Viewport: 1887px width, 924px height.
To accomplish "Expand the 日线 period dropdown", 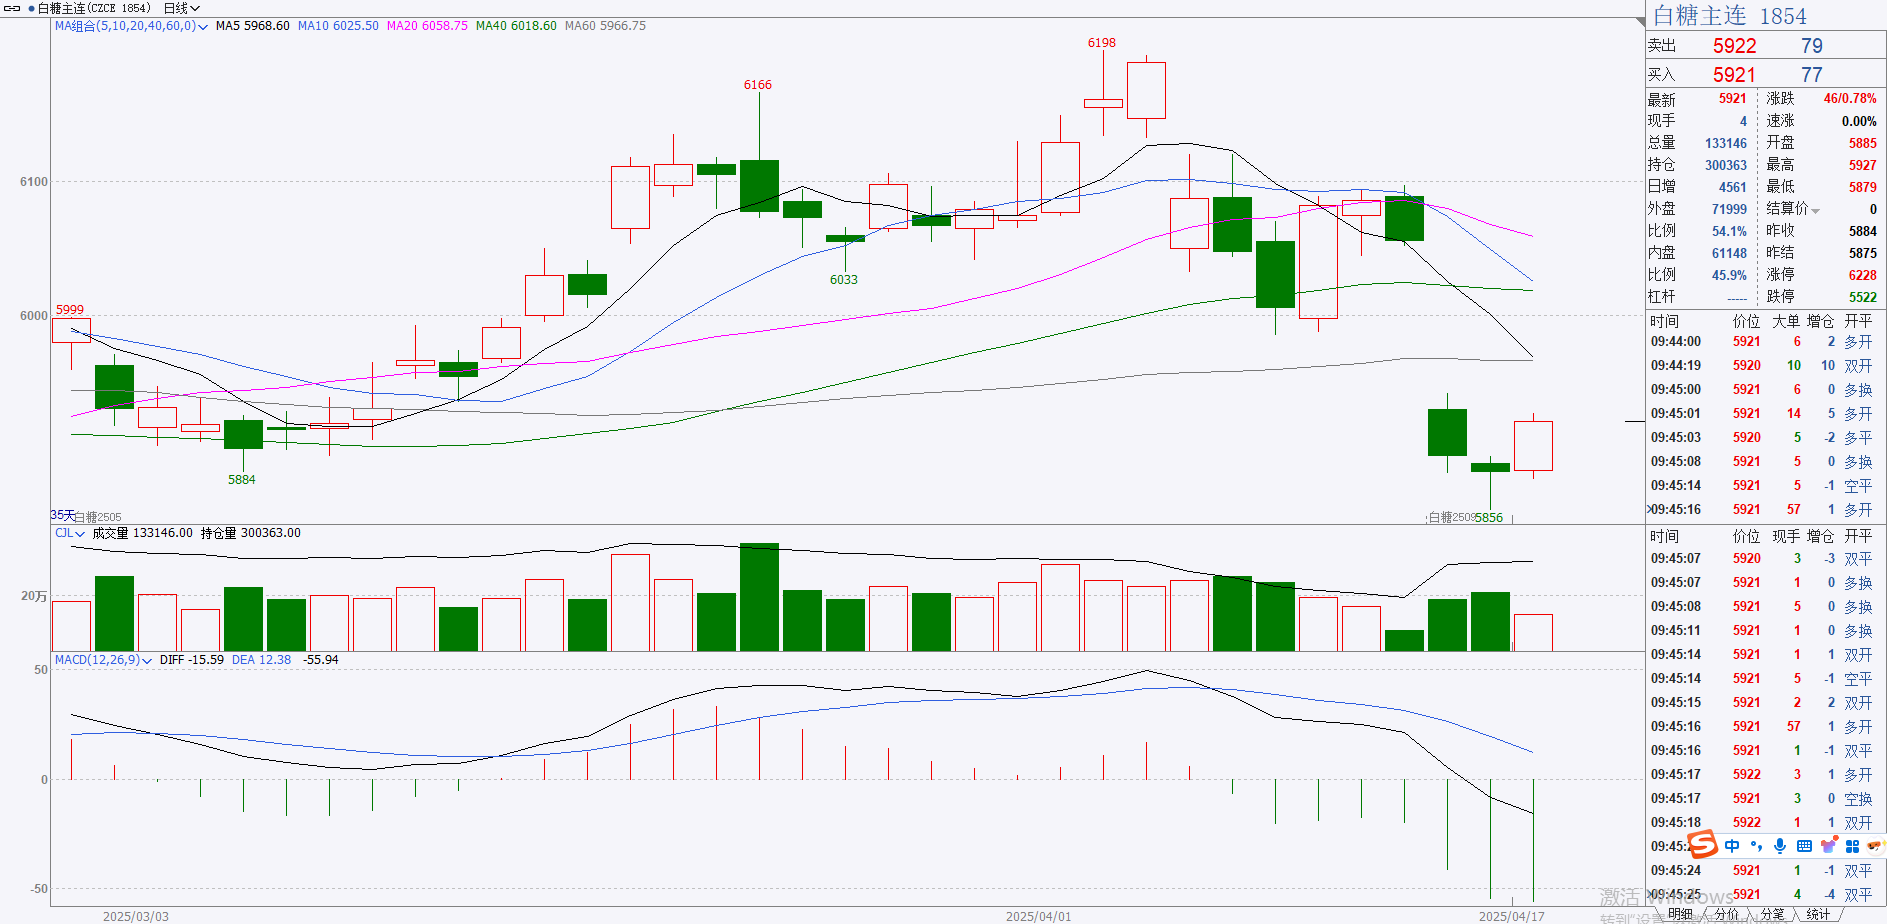I will 182,8.
